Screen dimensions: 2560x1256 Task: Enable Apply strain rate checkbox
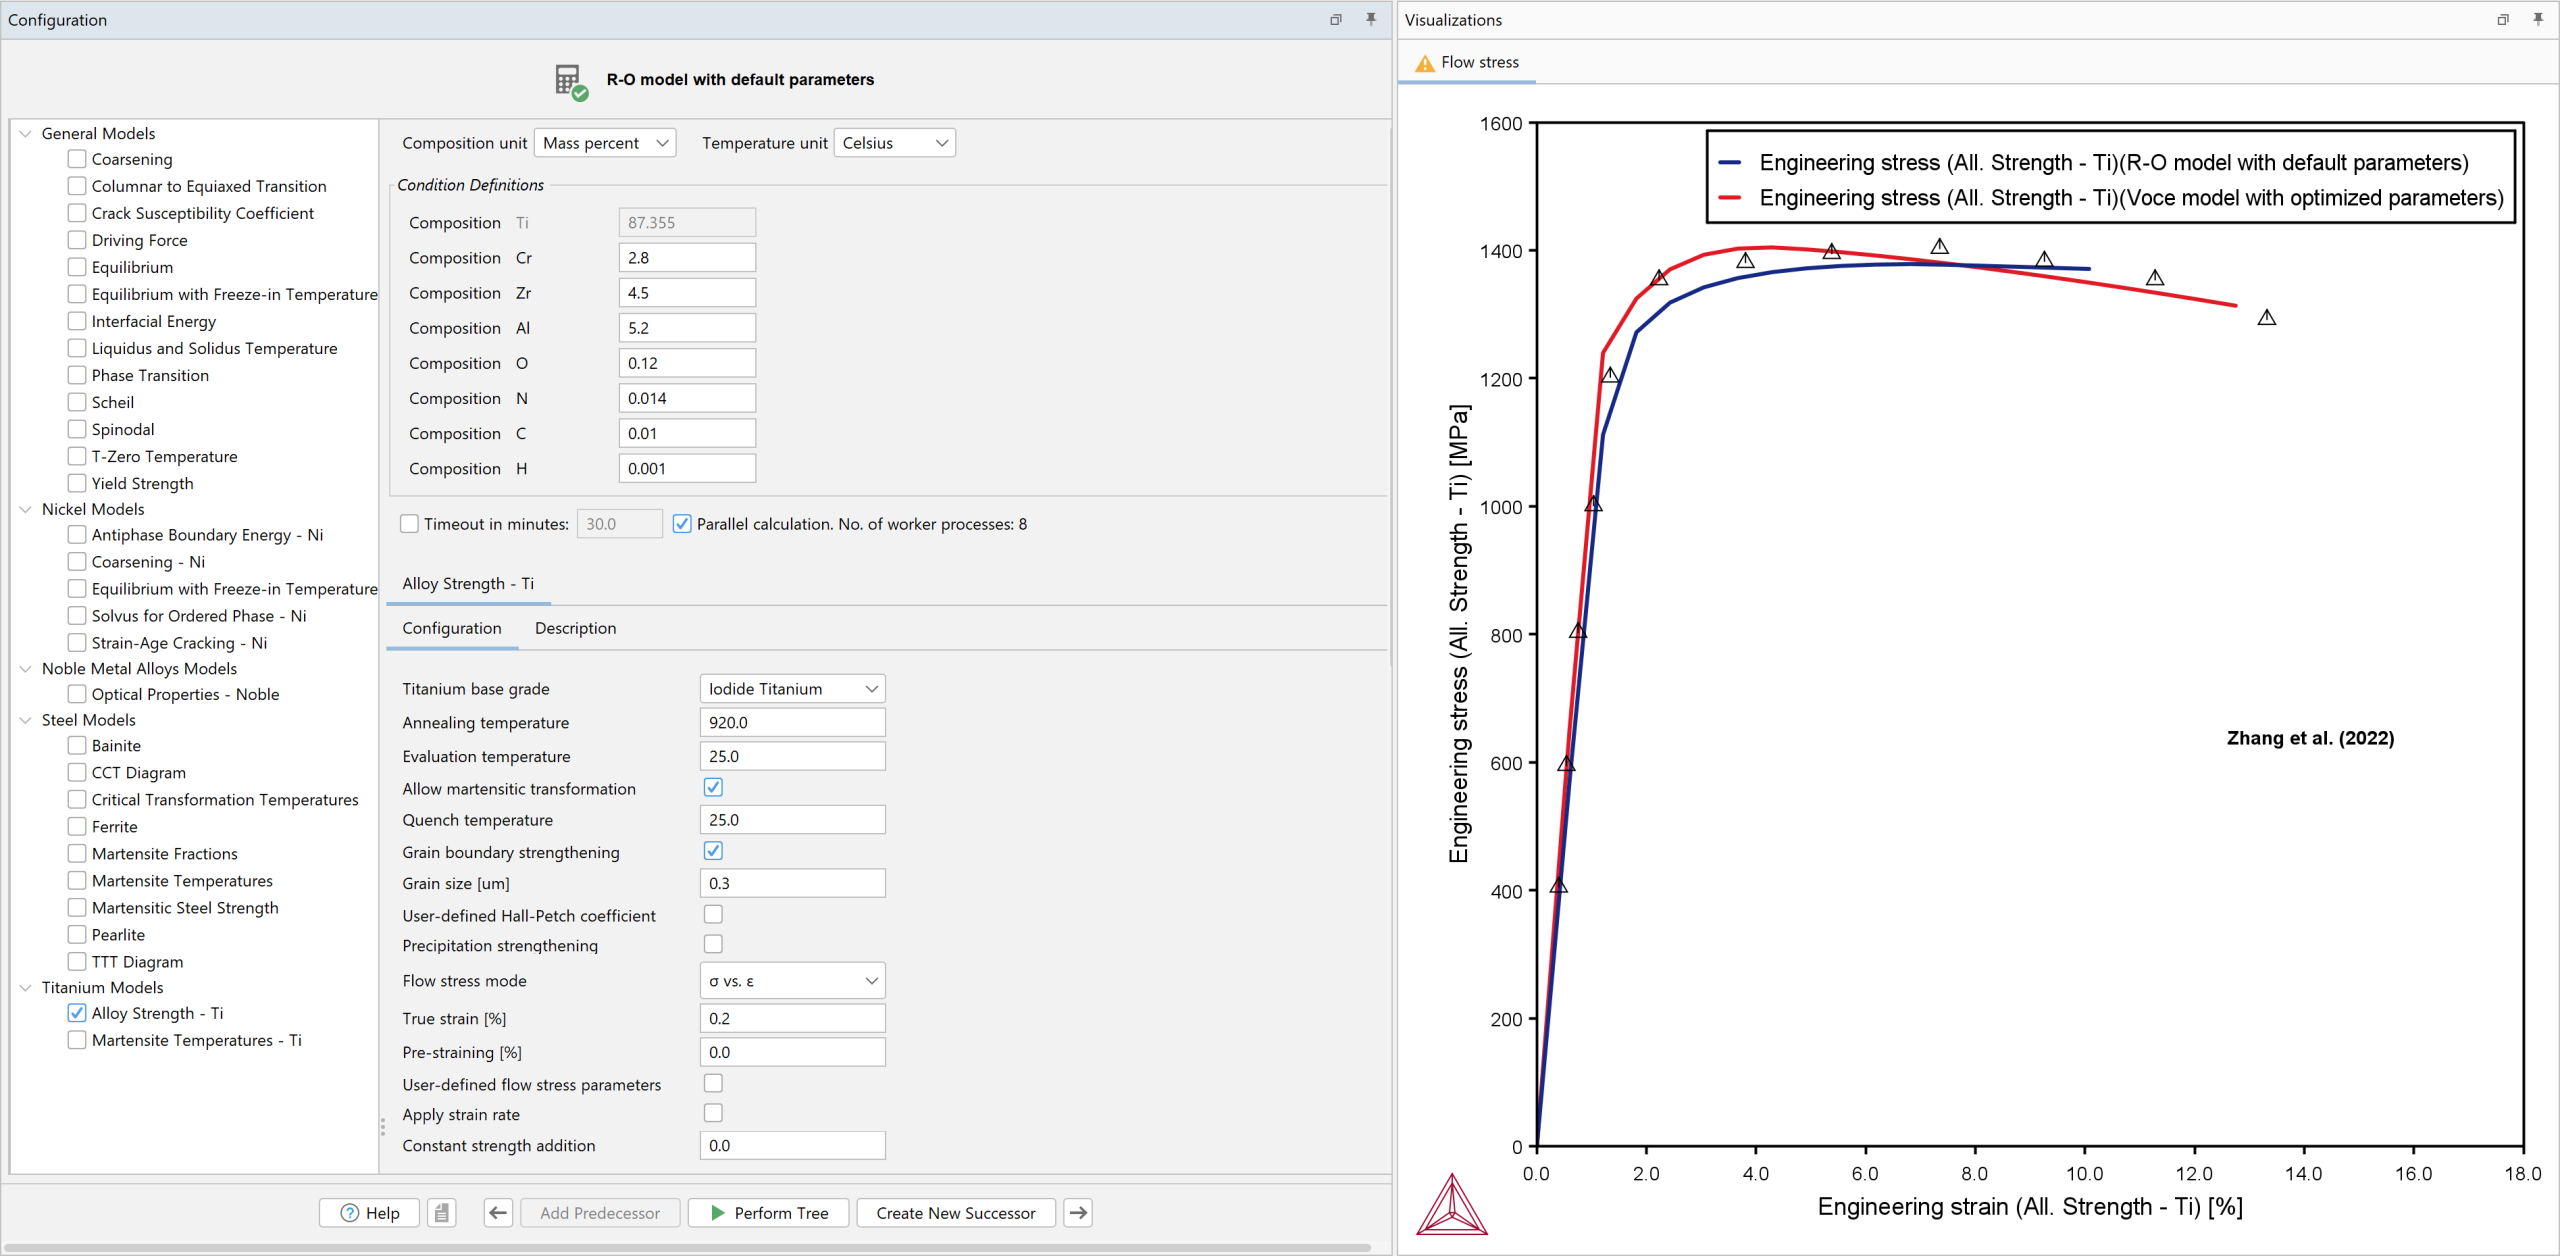coord(713,1113)
